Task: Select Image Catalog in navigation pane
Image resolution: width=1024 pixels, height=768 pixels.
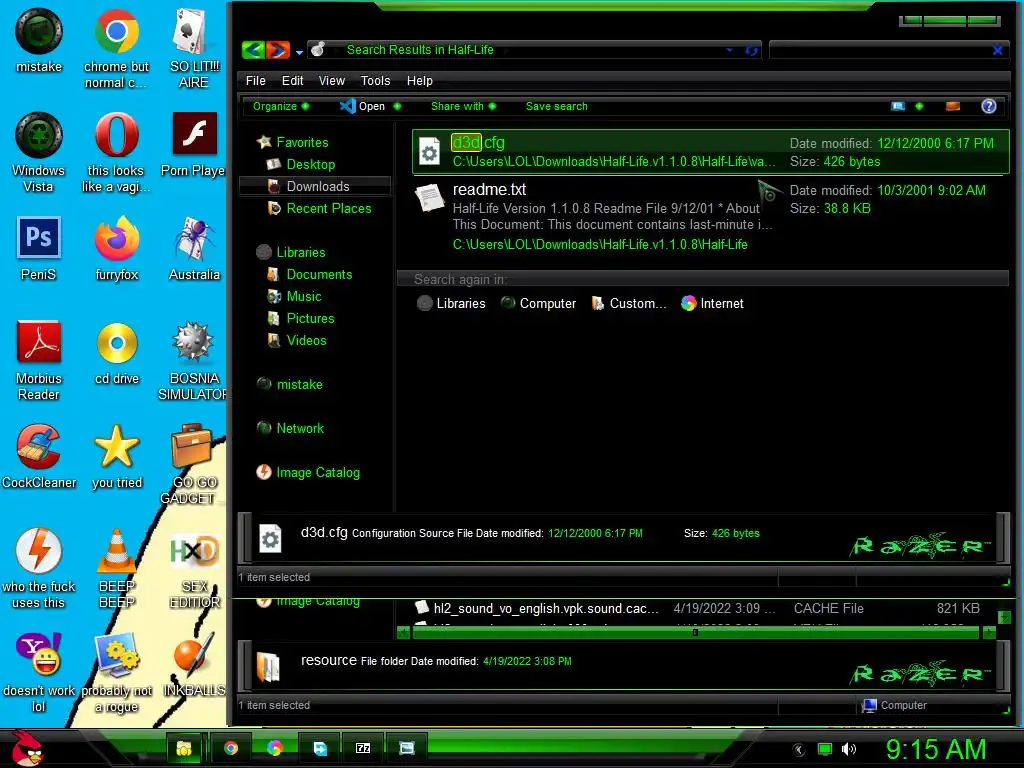Action: click(308, 472)
